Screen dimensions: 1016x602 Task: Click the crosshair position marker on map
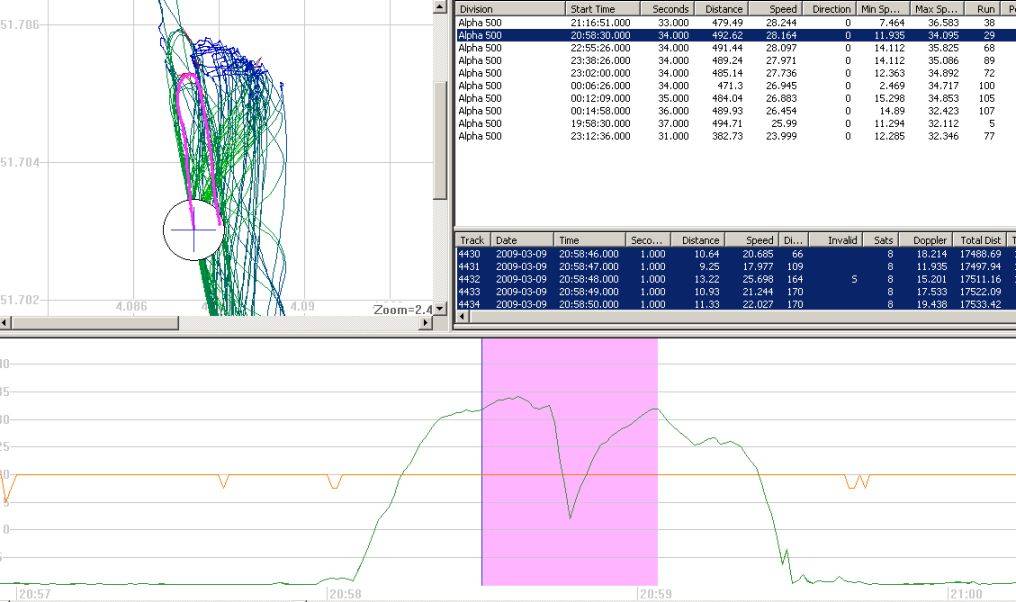193,230
